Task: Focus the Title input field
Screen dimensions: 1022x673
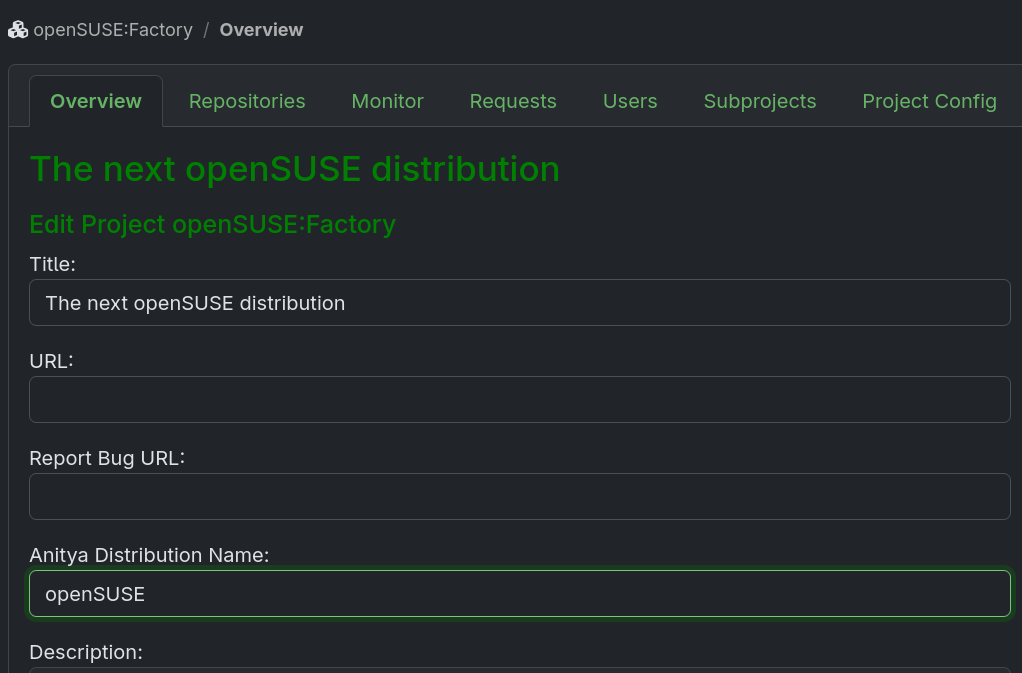Action: (x=519, y=302)
